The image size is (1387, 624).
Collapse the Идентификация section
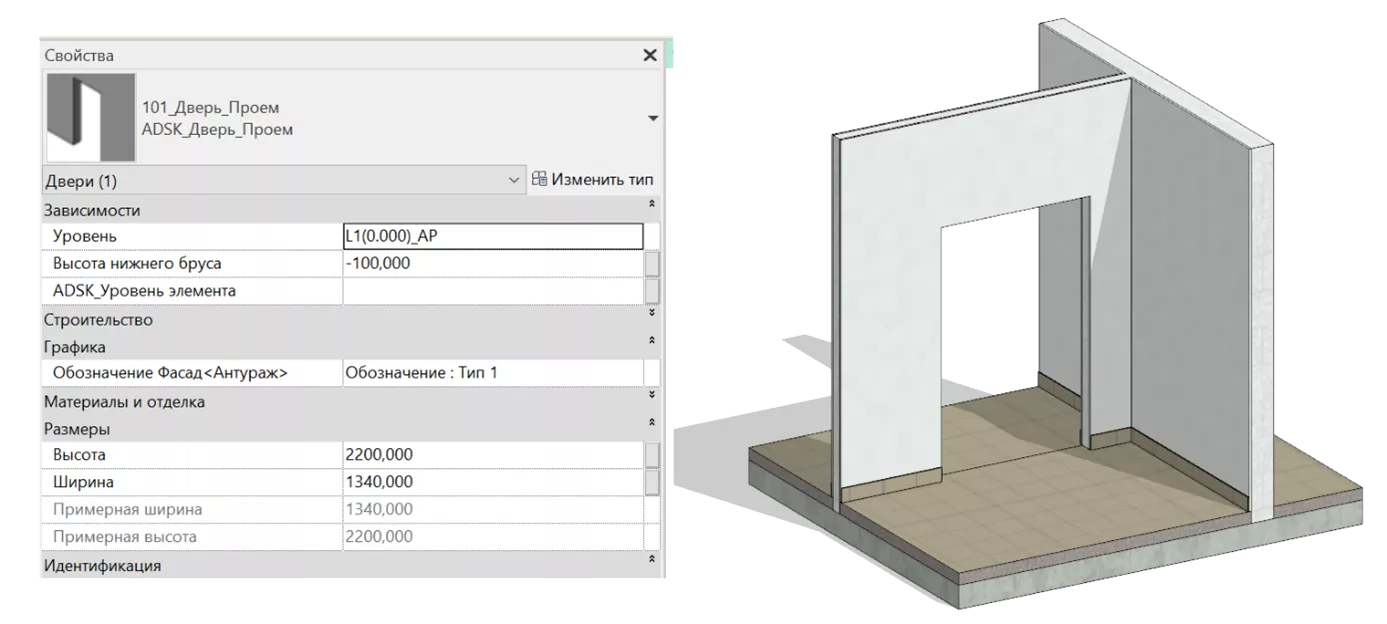pos(652,558)
